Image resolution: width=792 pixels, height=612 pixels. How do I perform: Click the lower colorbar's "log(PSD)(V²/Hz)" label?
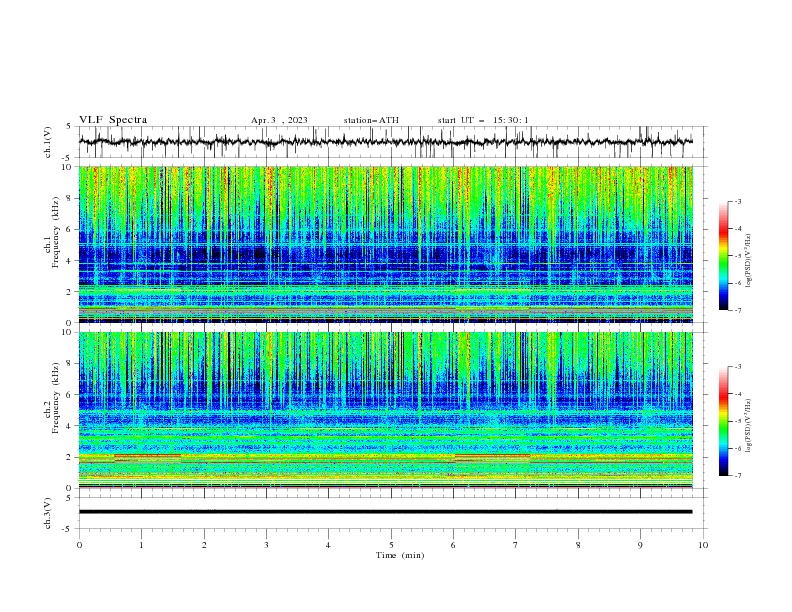[x=748, y=425]
